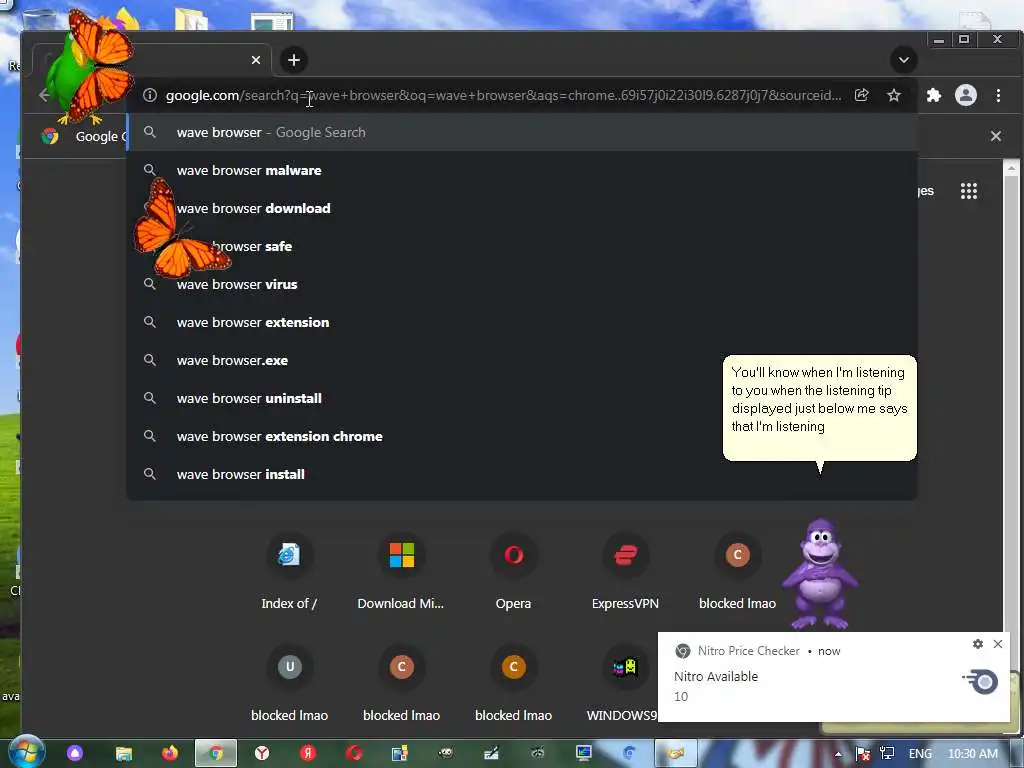Open 'Download Mi...' Microsoft shortcut
This screenshot has width=1024, height=768.
[401, 572]
